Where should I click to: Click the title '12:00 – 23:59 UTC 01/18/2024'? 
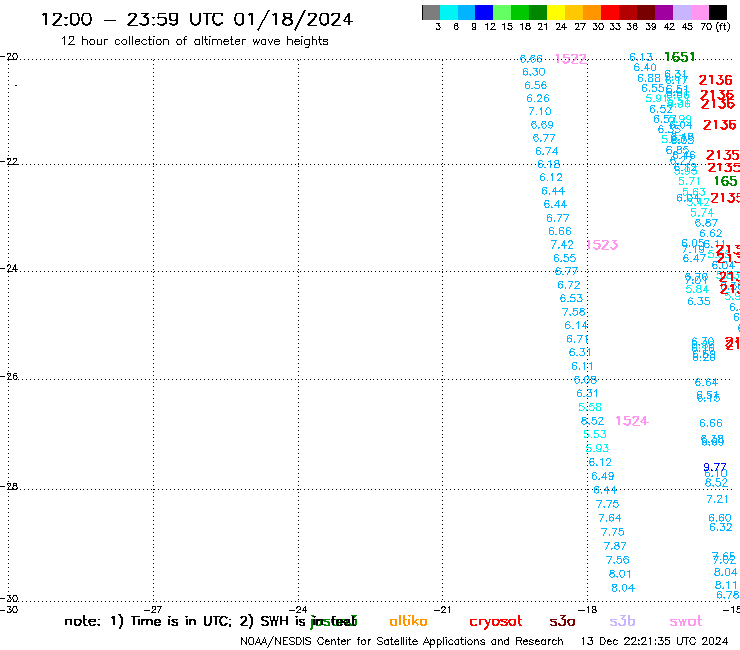197,20
